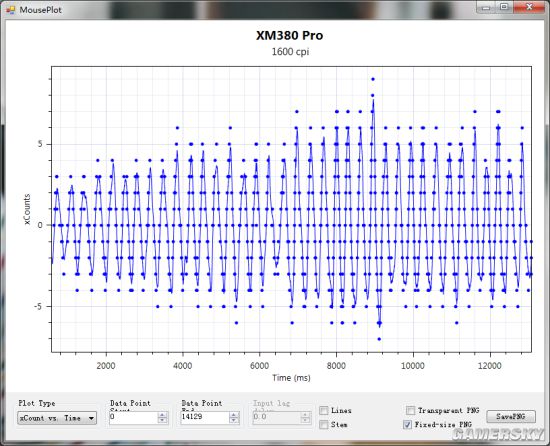Click the SavePNG button
550x446 pixels.
(511, 417)
